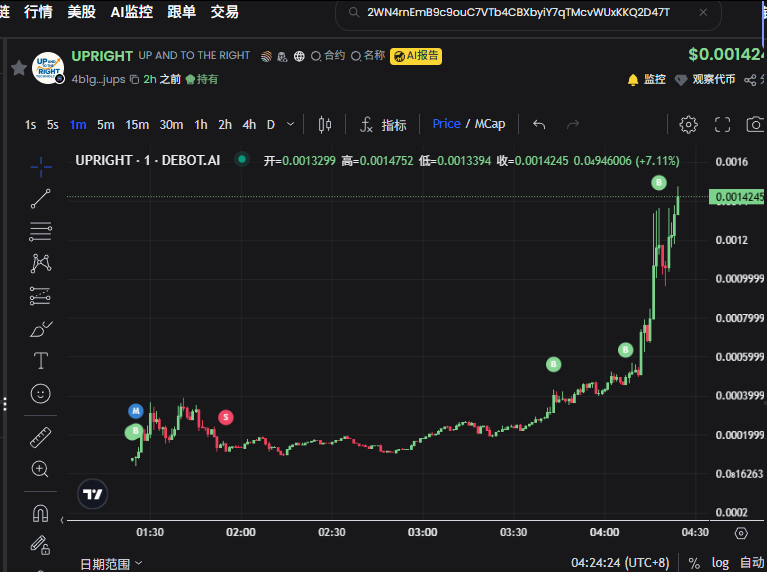This screenshot has width=767, height=572.
Task: Open the candlestick chart style selector
Action: tap(325, 125)
